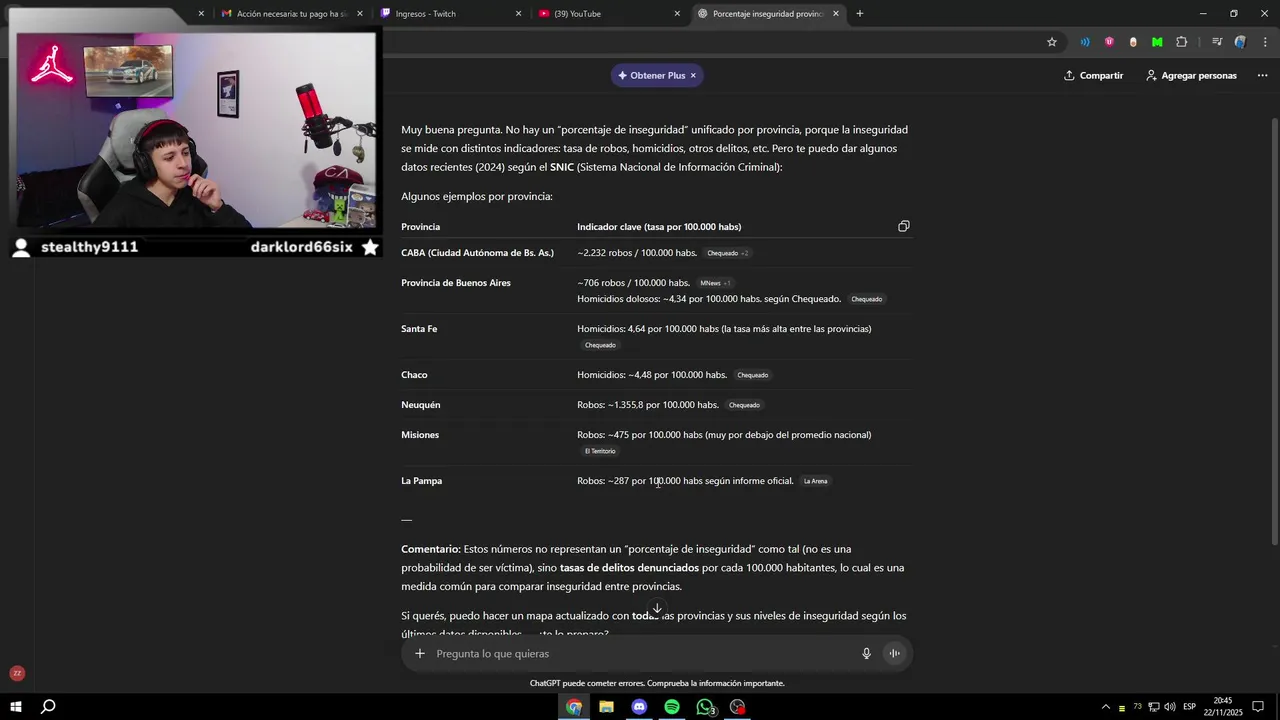Open Chrome from the taskbar

(x=574, y=707)
